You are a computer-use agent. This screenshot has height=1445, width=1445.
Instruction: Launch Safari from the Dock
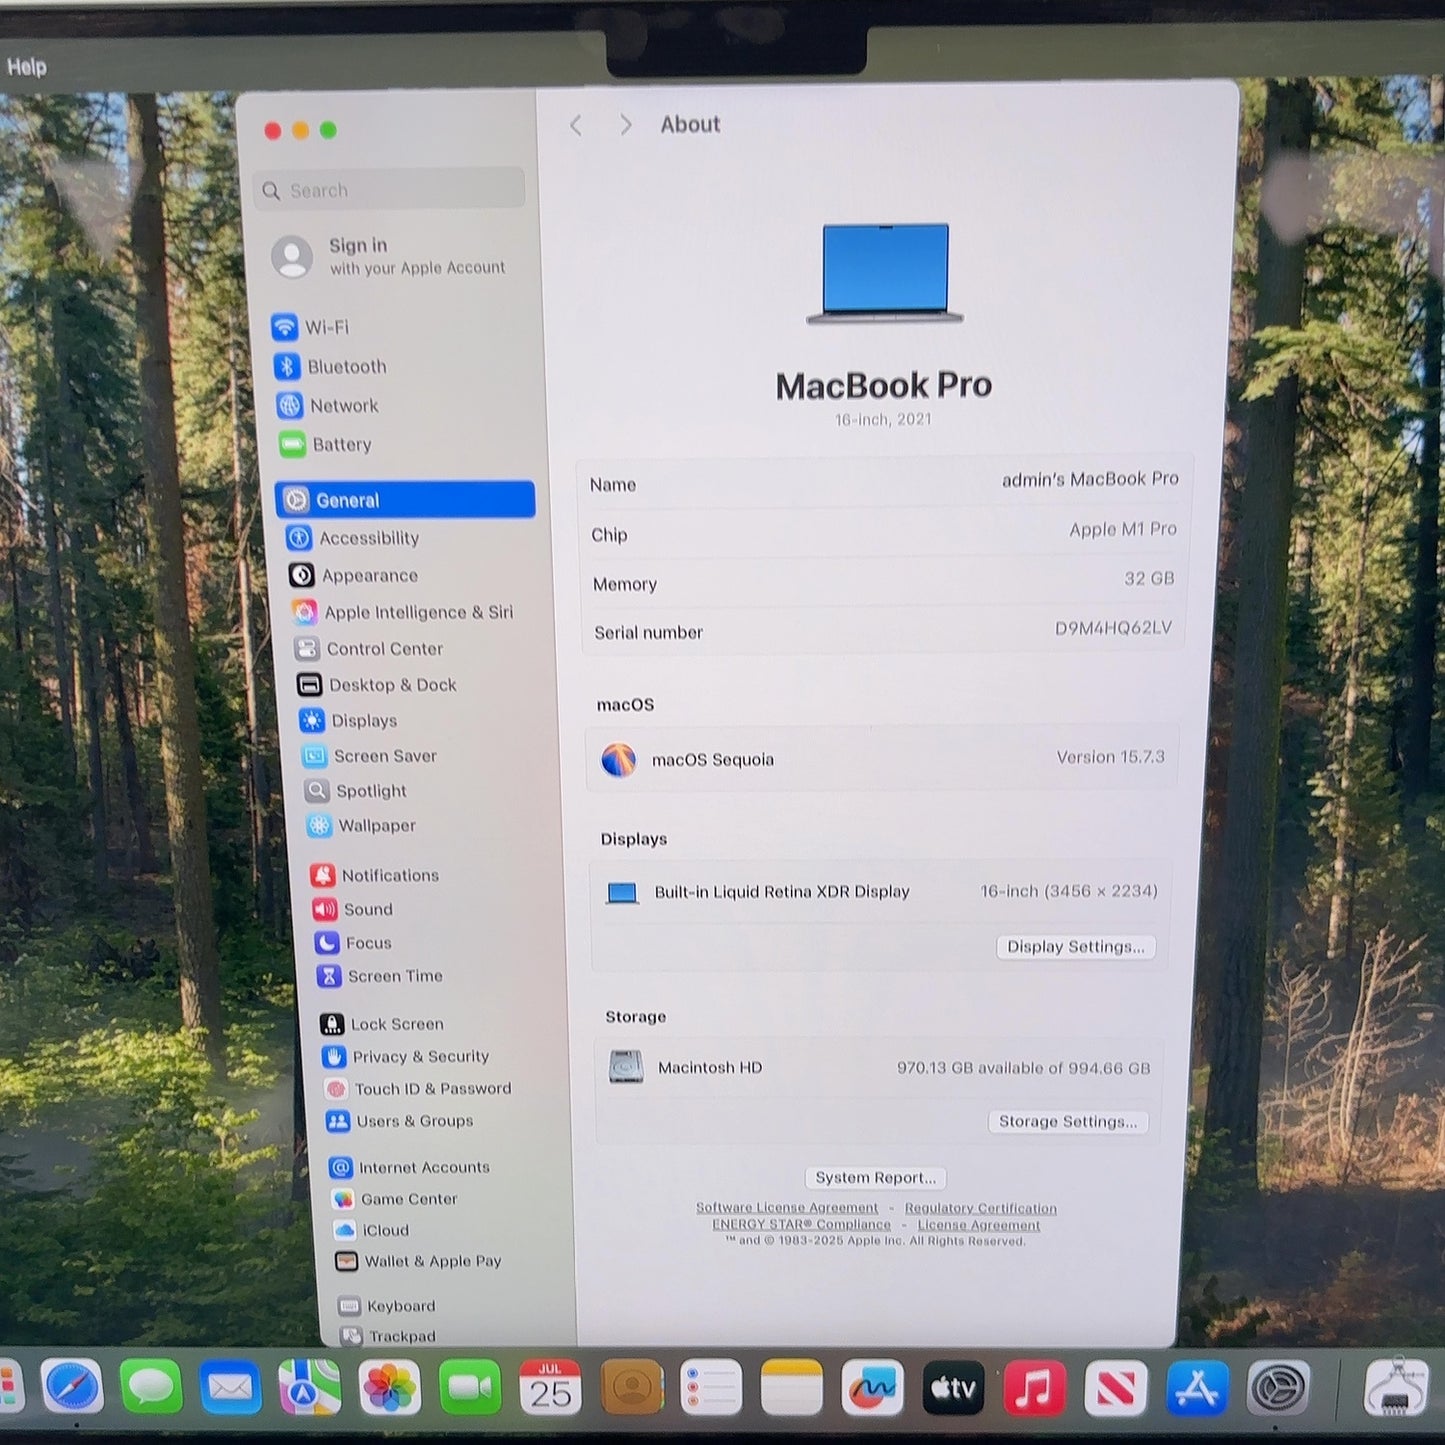tap(72, 1387)
